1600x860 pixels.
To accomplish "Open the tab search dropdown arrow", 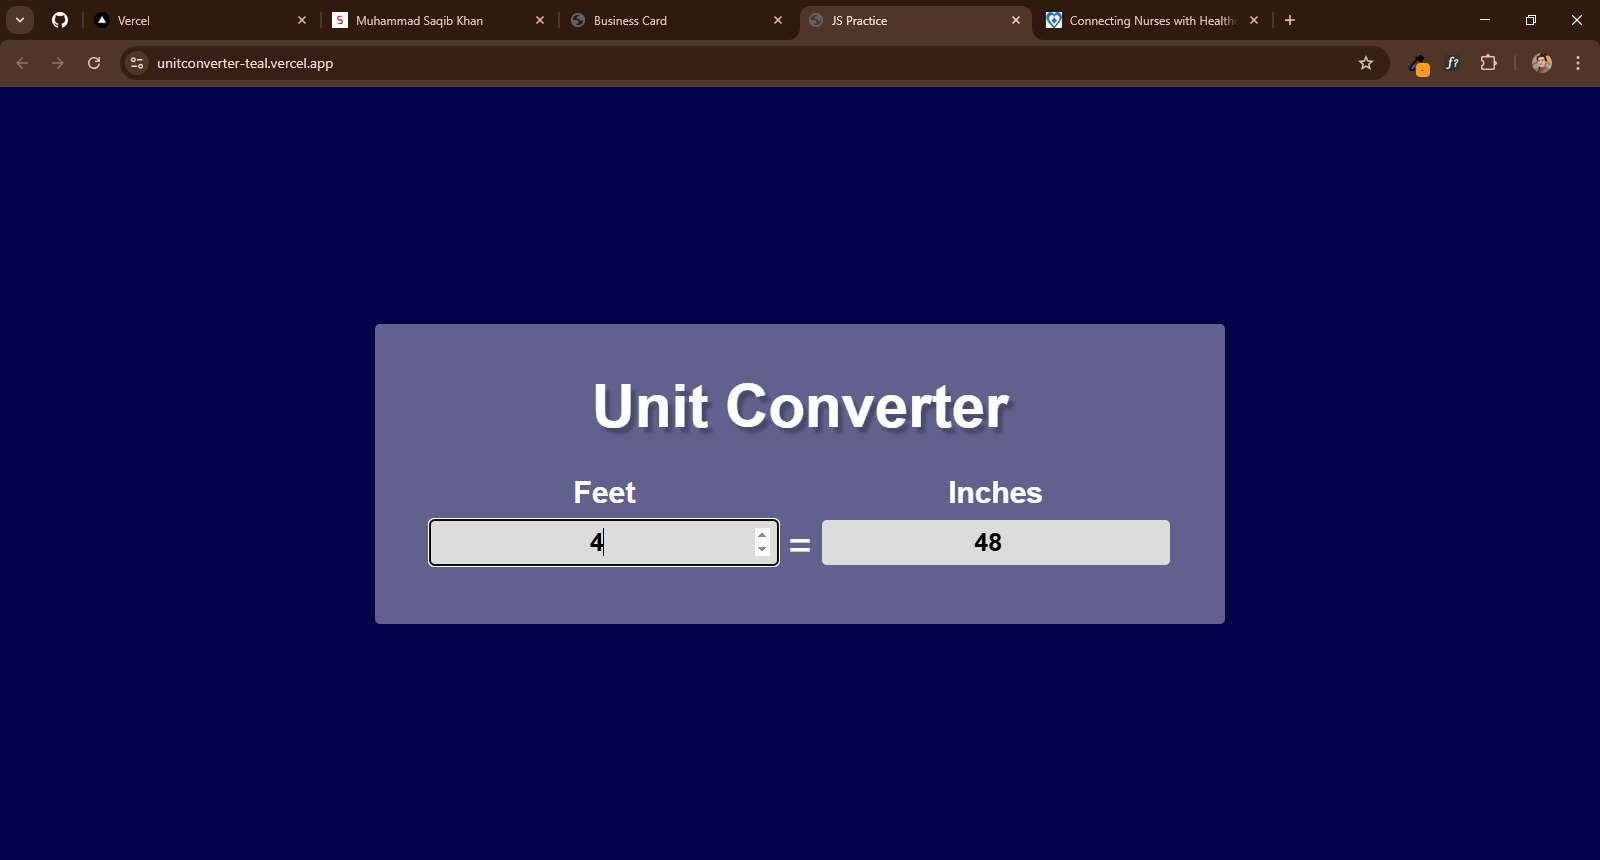I will tap(20, 20).
